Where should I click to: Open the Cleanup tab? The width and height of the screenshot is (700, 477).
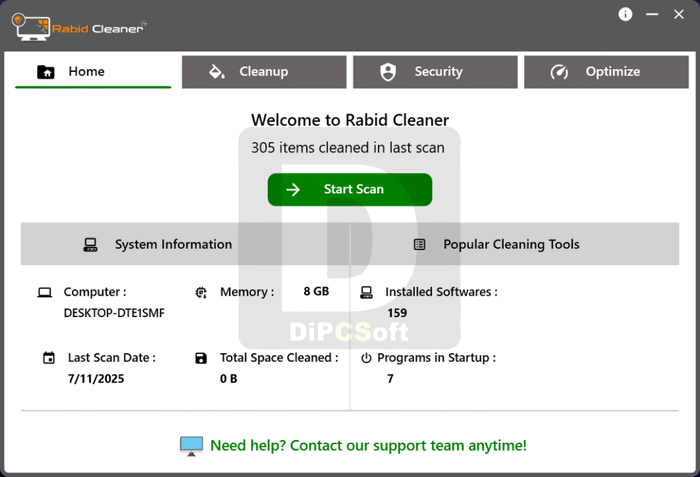click(x=264, y=72)
